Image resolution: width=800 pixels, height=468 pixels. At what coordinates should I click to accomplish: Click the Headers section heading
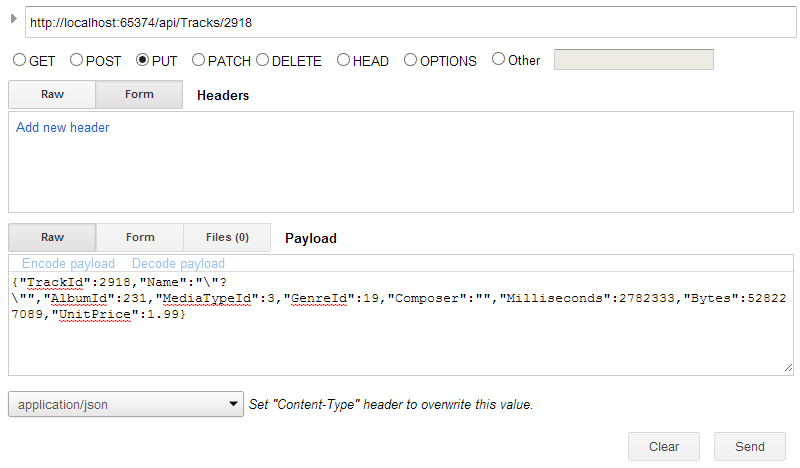[x=223, y=95]
